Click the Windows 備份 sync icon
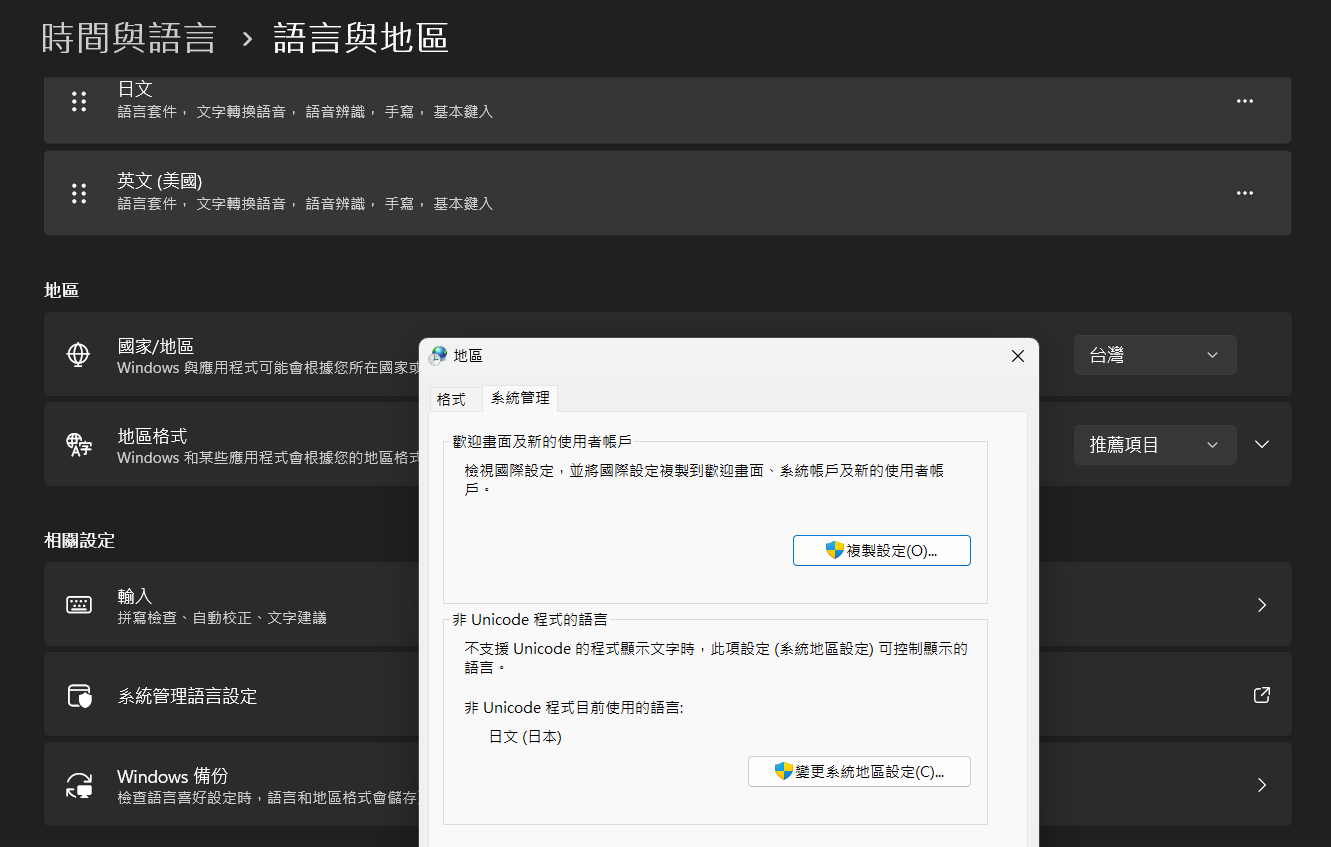This screenshot has width=1331, height=847. tap(79, 785)
